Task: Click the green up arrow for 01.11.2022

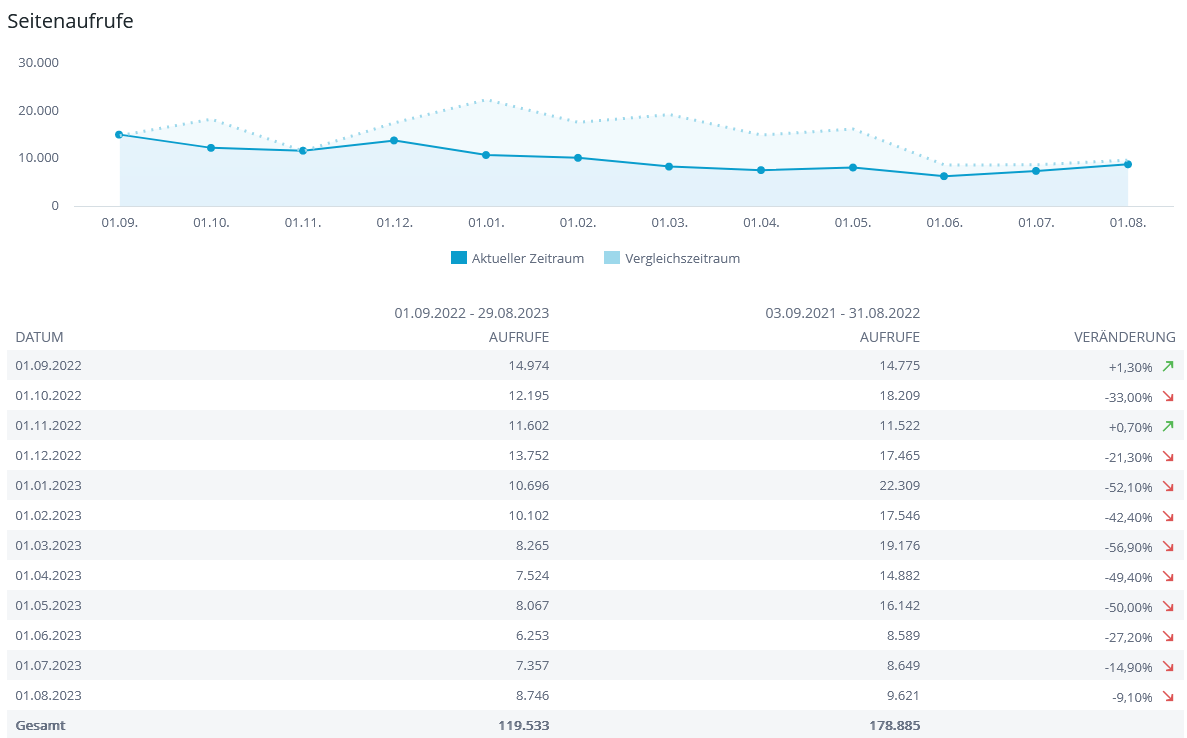Action: click(x=1167, y=427)
